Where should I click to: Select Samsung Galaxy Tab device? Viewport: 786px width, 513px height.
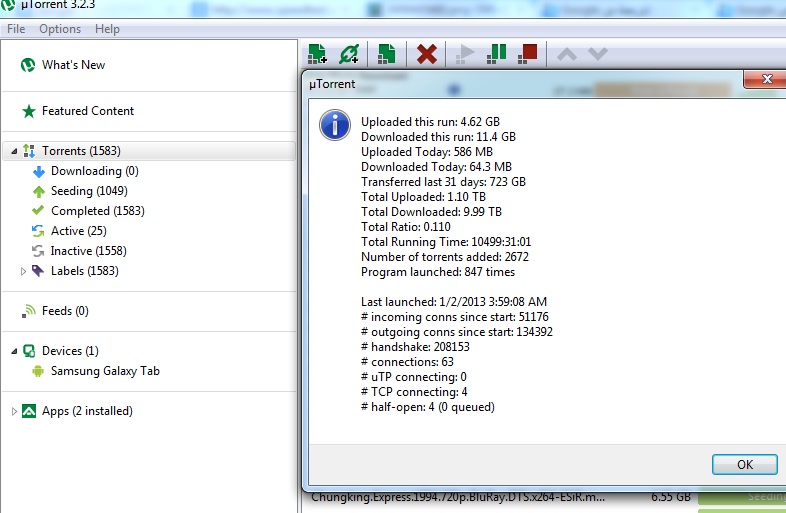[x=105, y=371]
